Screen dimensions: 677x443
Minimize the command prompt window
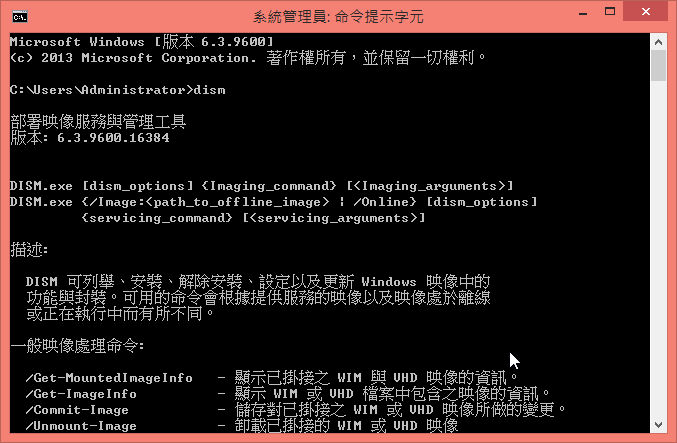click(x=583, y=13)
